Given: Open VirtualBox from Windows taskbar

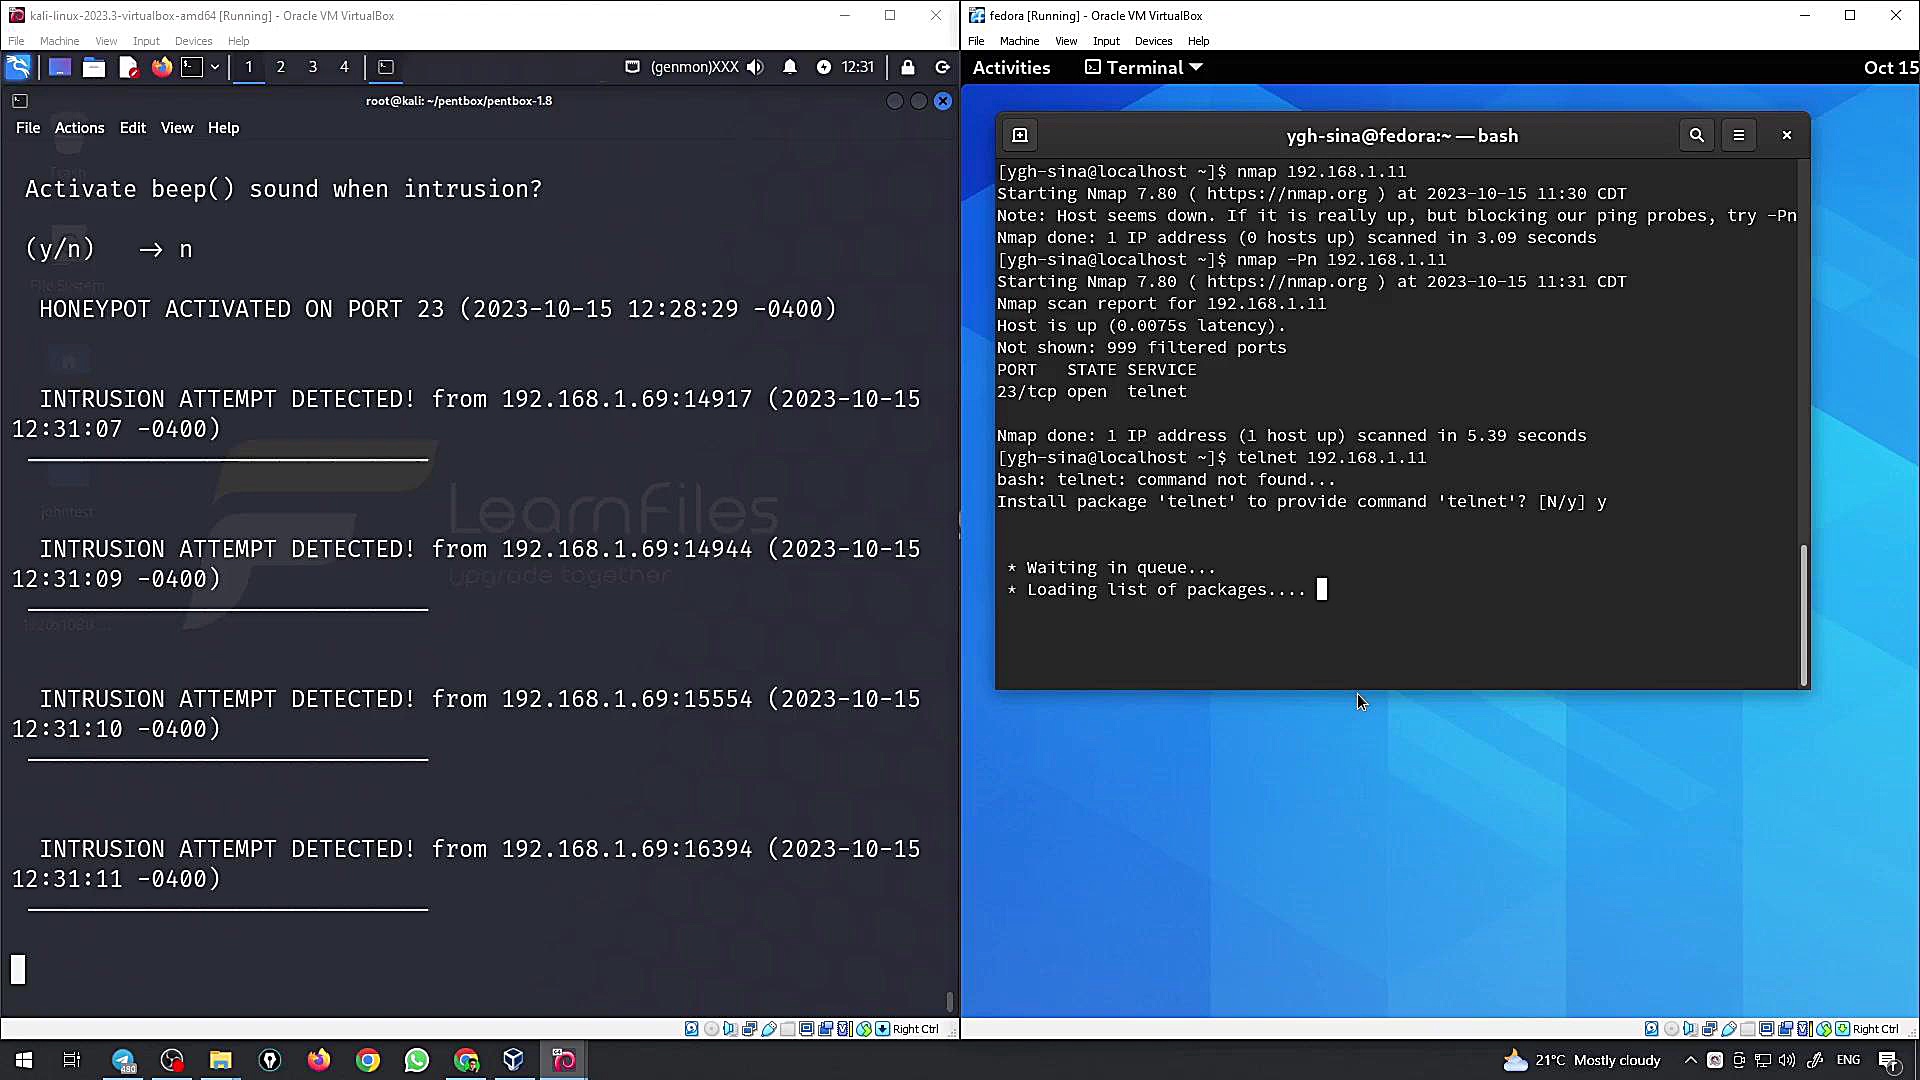Looking at the screenshot, I should click(x=514, y=1060).
